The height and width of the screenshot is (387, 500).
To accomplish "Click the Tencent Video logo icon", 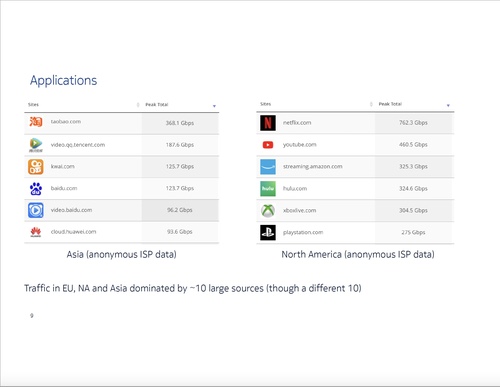I will [36, 145].
